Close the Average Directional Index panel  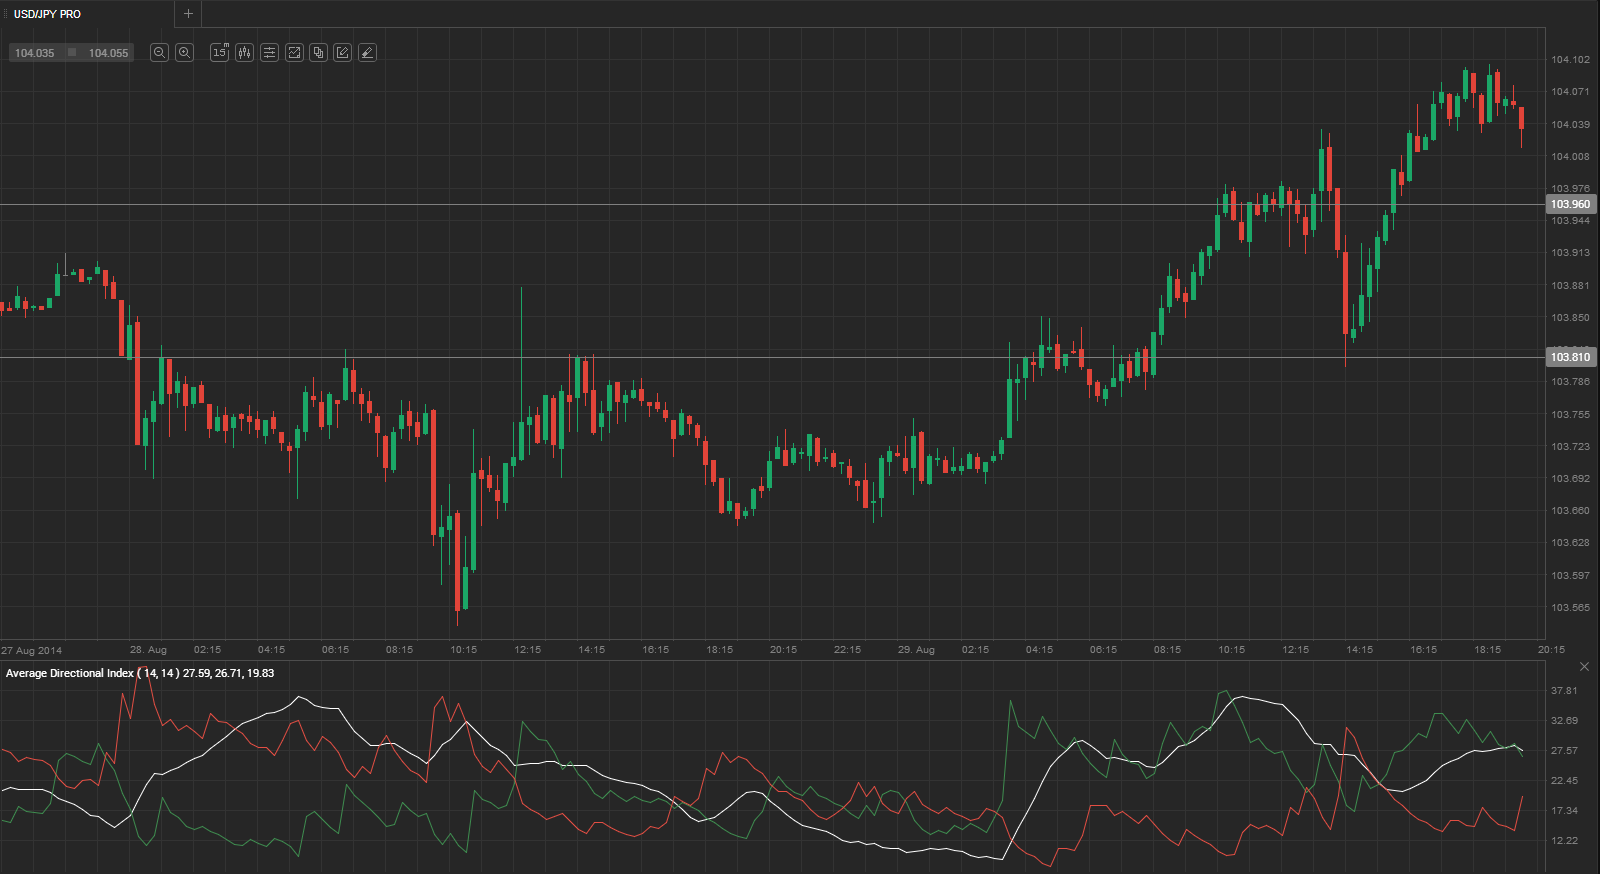click(x=1584, y=667)
